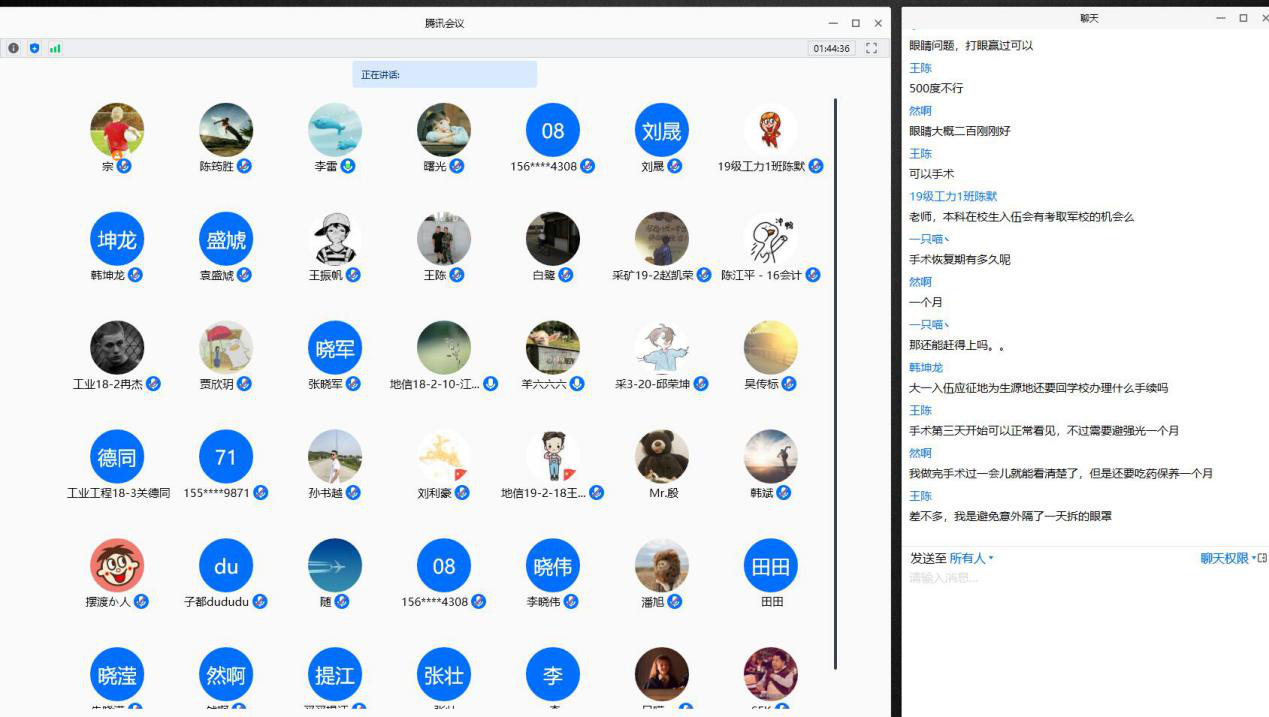Viewport: 1269px width, 717px height.
Task: Toggle the muted mic icon beside 韩斌
Action: (x=784, y=492)
